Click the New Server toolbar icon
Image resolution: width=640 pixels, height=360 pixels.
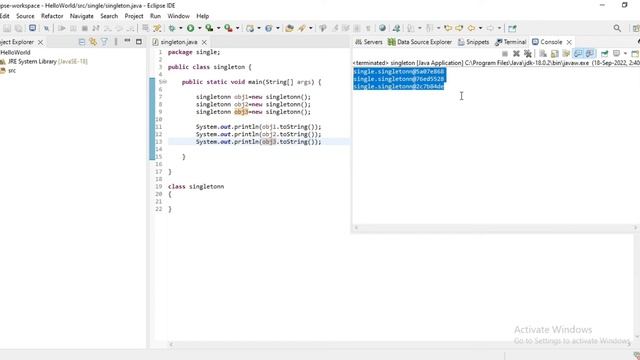click(250, 28)
